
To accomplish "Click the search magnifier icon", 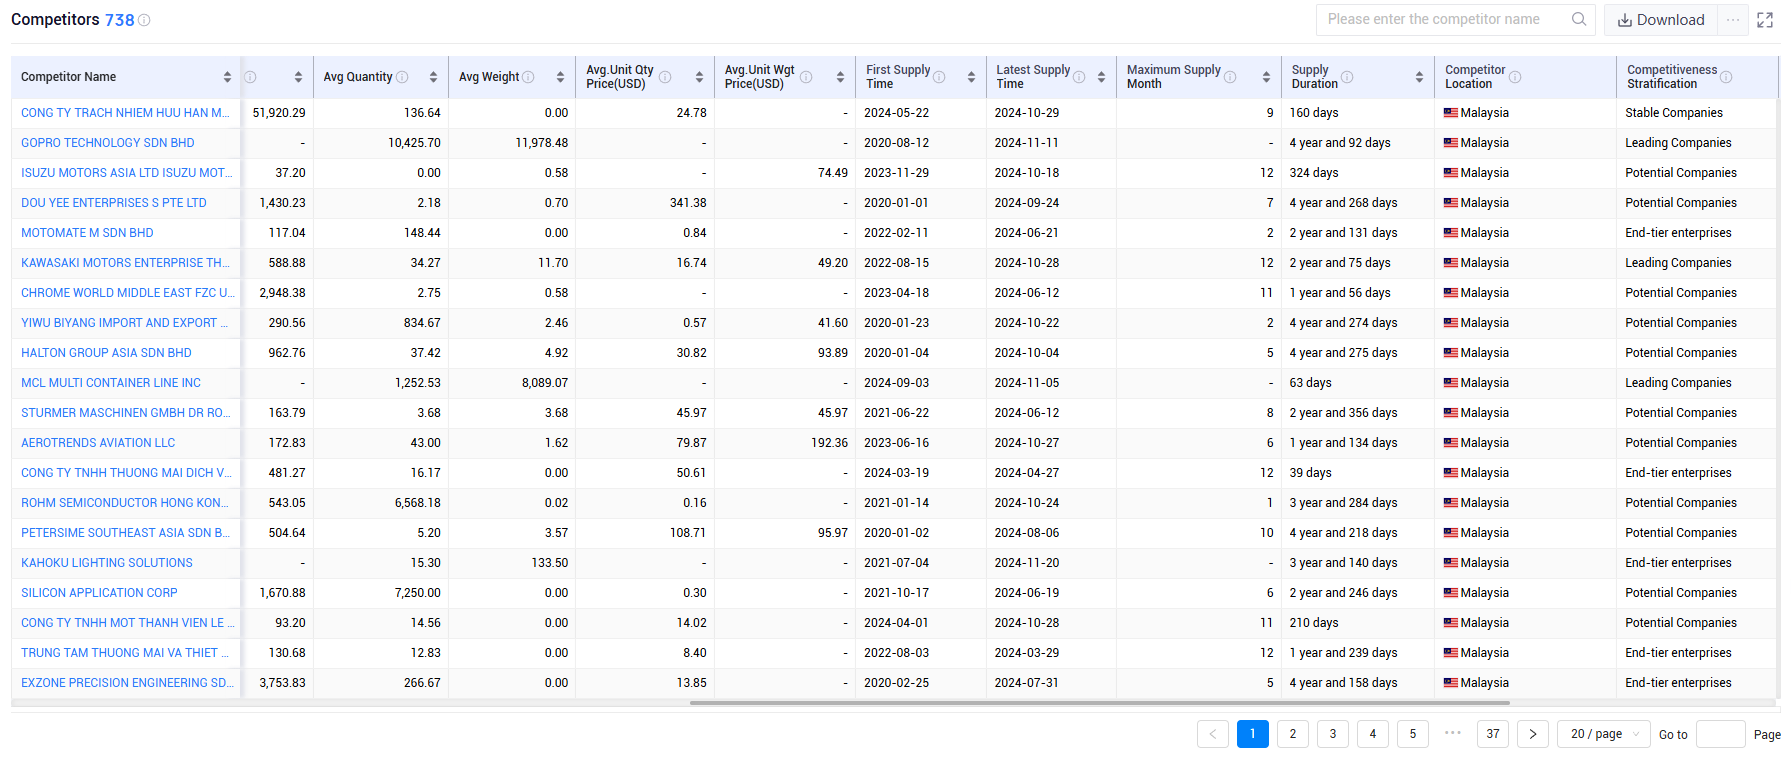I will coord(1579,19).
